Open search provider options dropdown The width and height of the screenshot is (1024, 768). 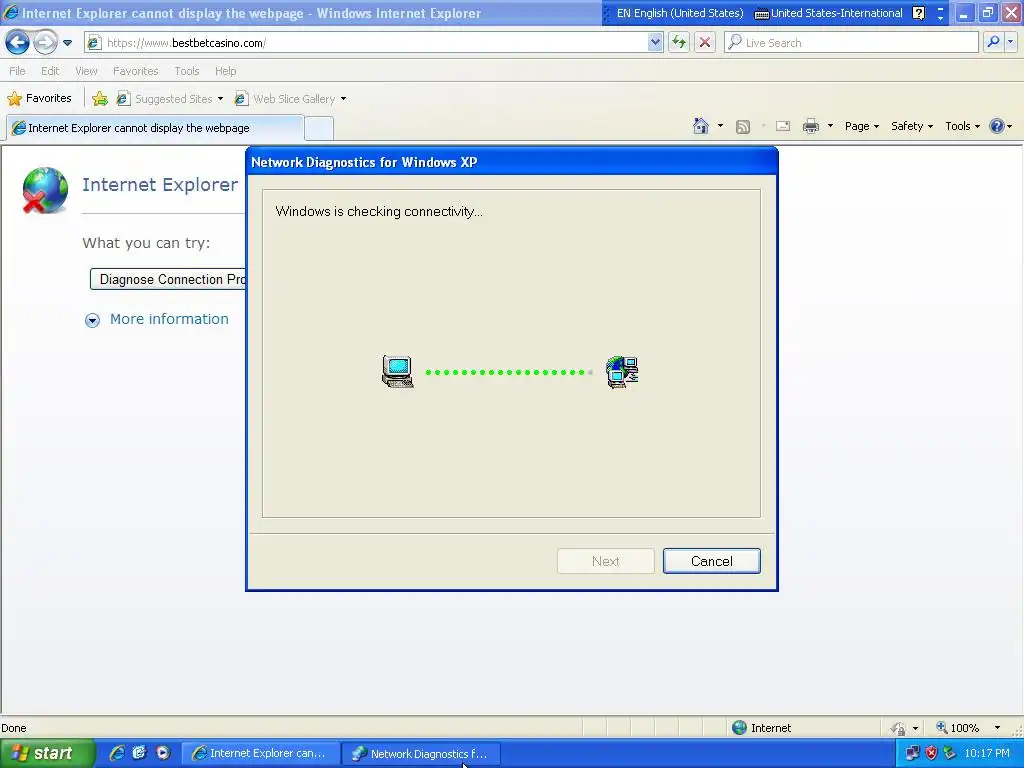click(1011, 43)
